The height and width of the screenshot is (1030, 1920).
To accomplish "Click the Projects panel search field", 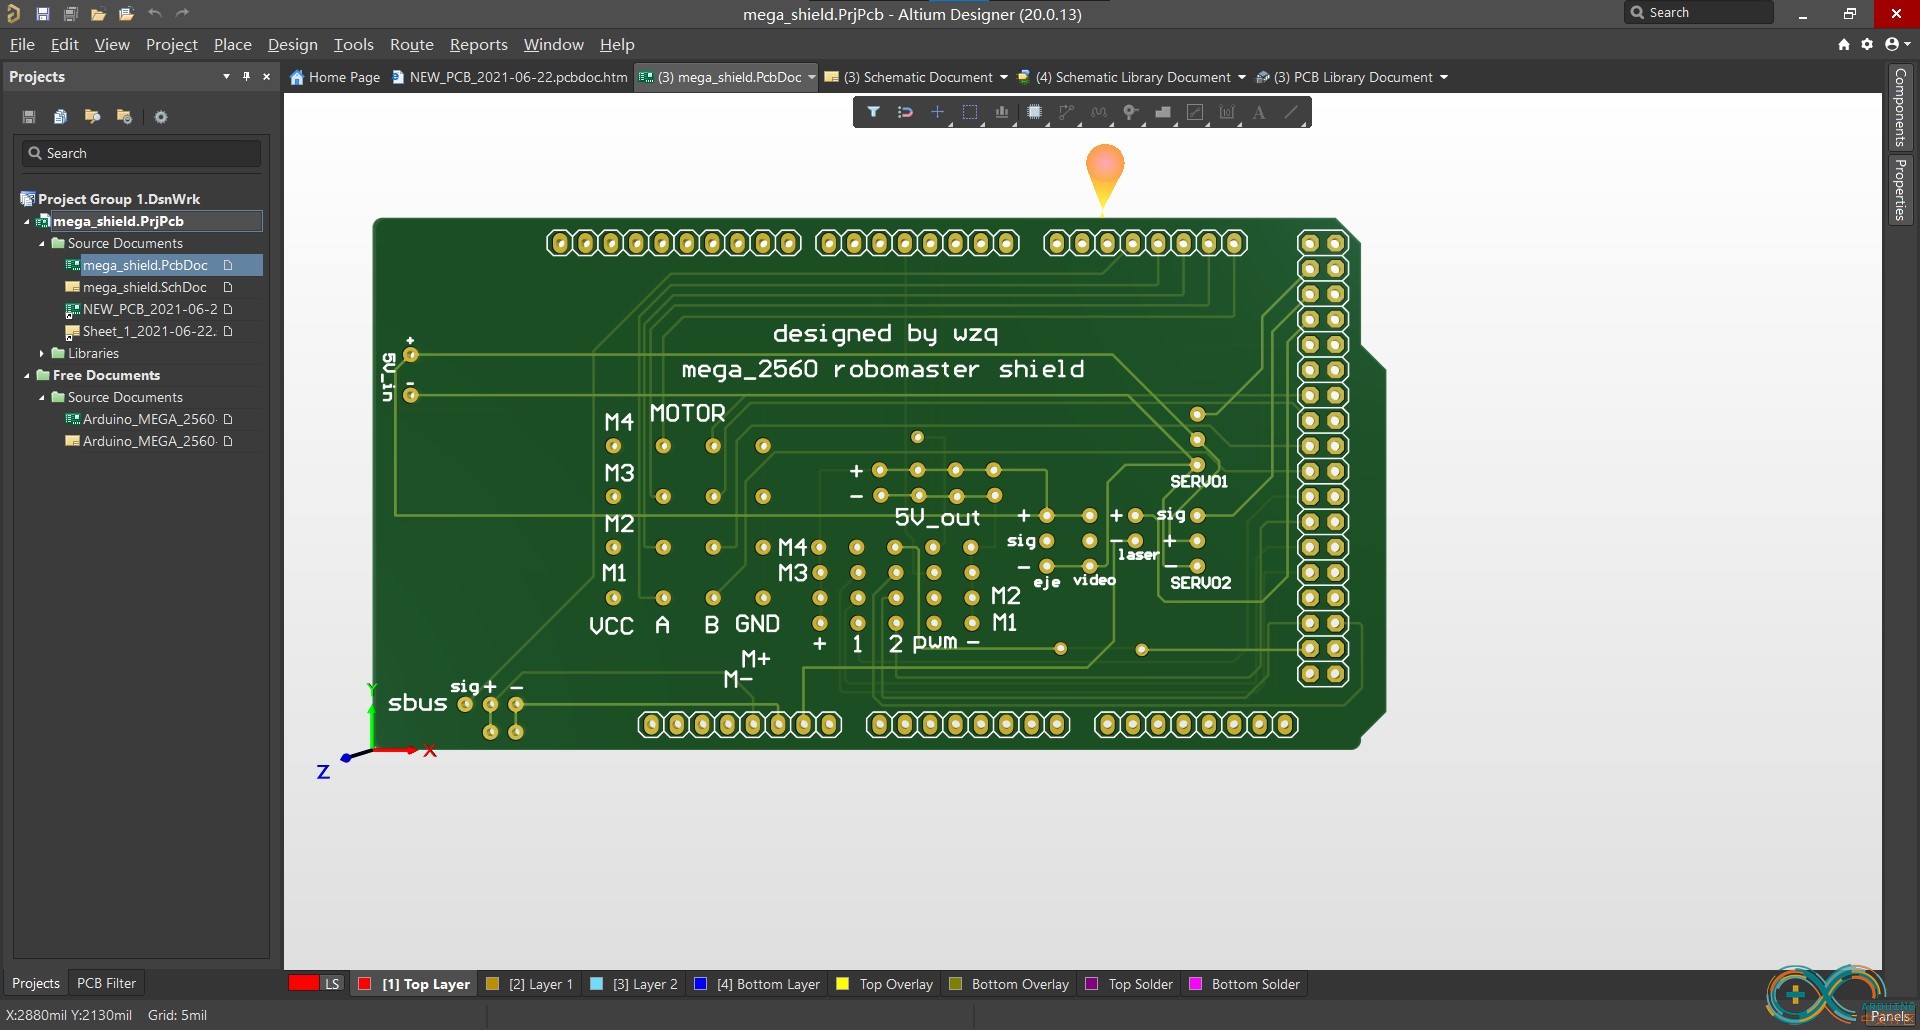I will click(141, 153).
